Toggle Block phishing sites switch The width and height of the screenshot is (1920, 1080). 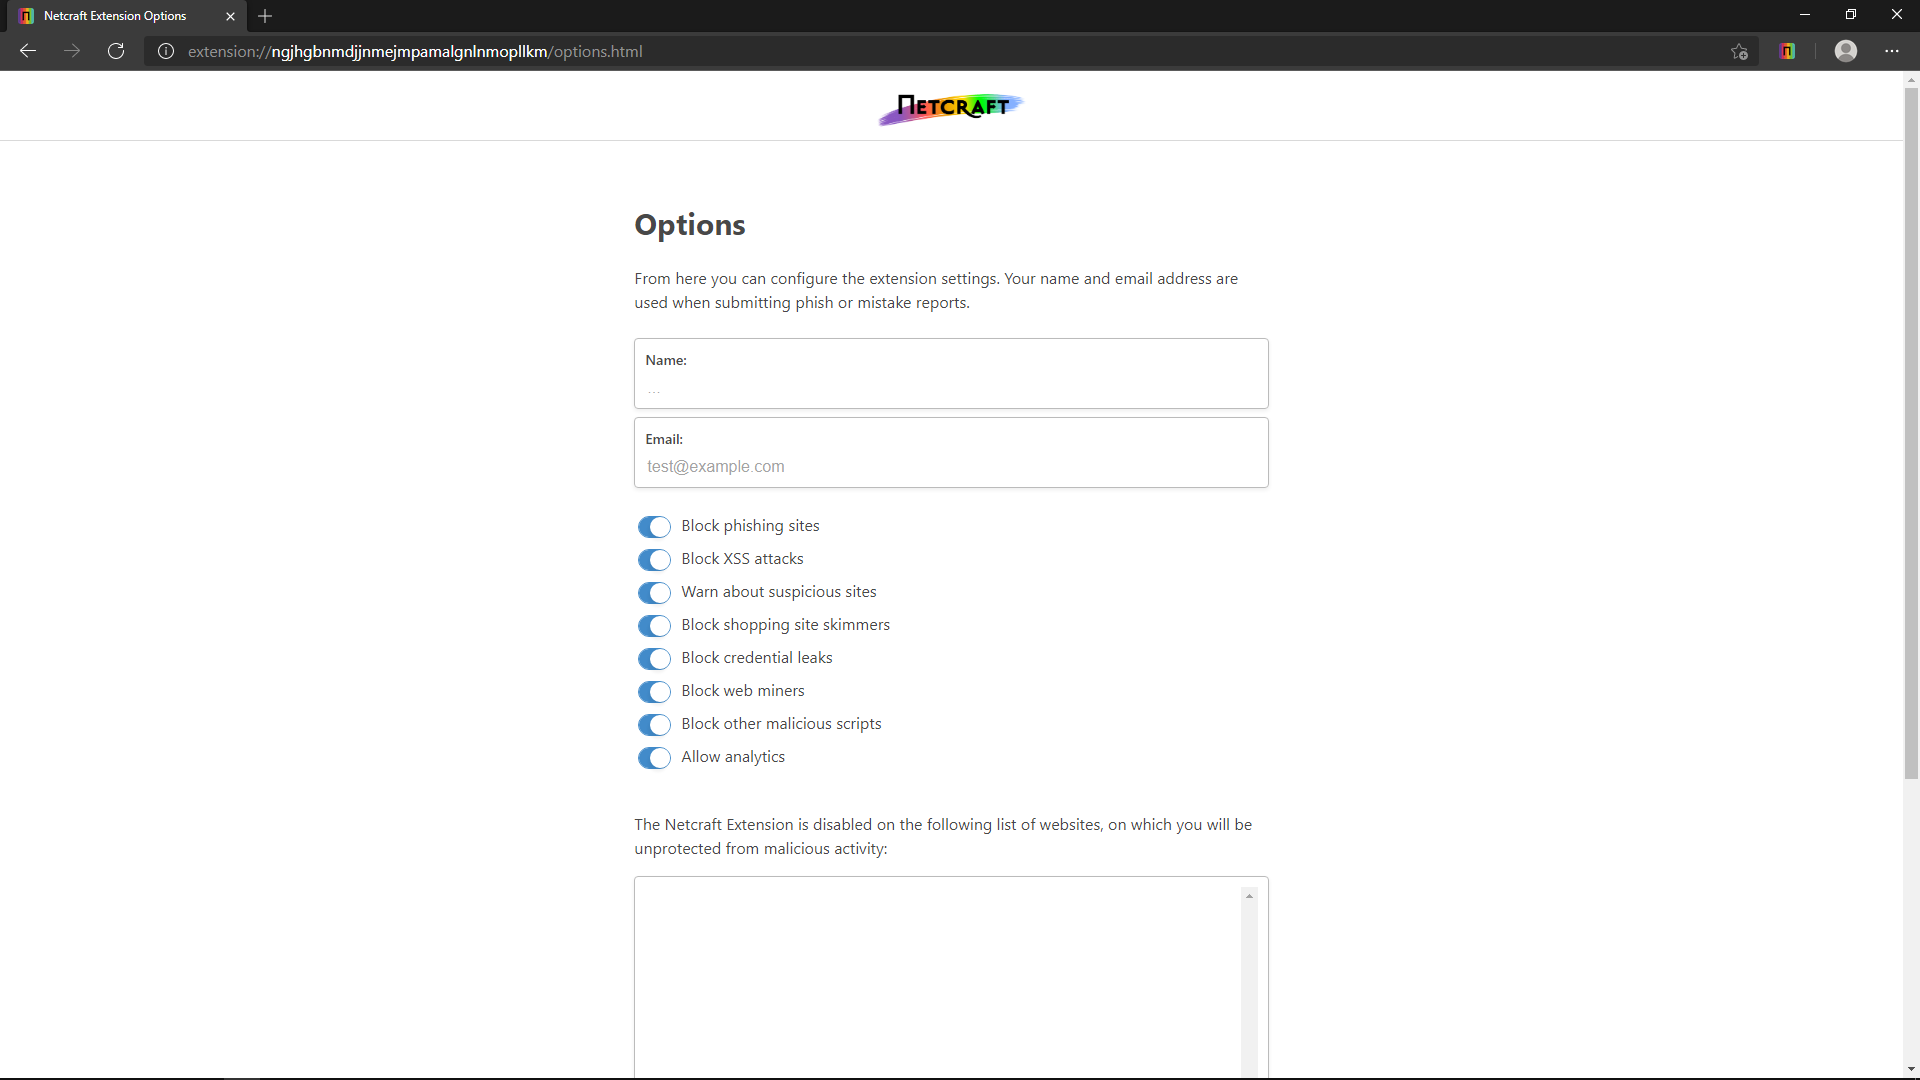click(x=654, y=527)
